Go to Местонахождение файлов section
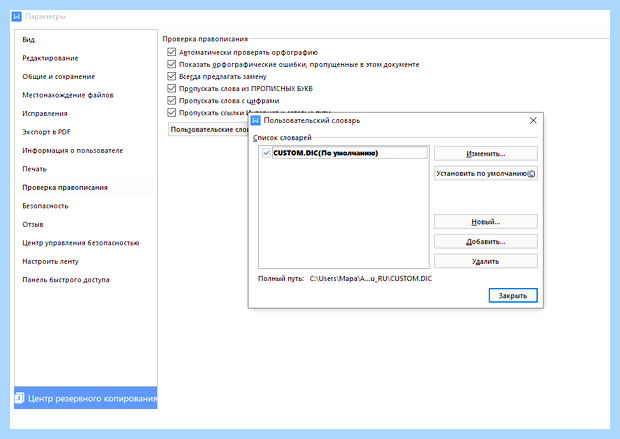This screenshot has height=439, width=620. pos(68,95)
